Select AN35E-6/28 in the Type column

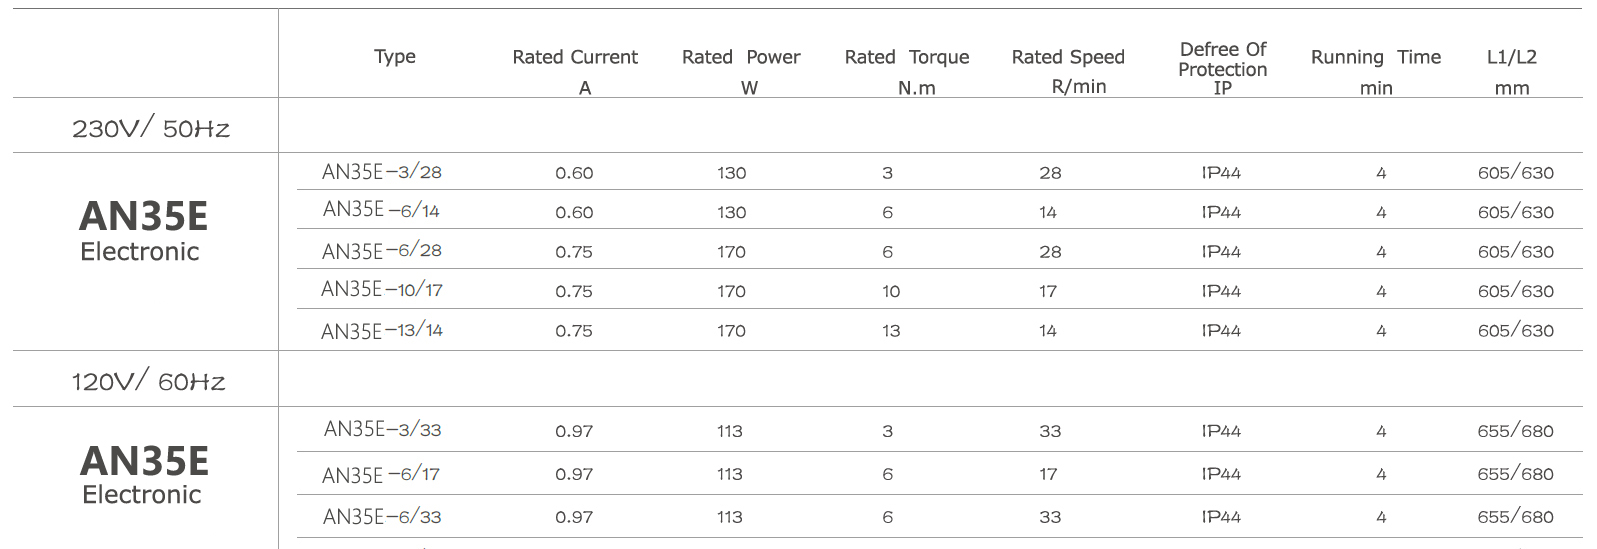(382, 251)
